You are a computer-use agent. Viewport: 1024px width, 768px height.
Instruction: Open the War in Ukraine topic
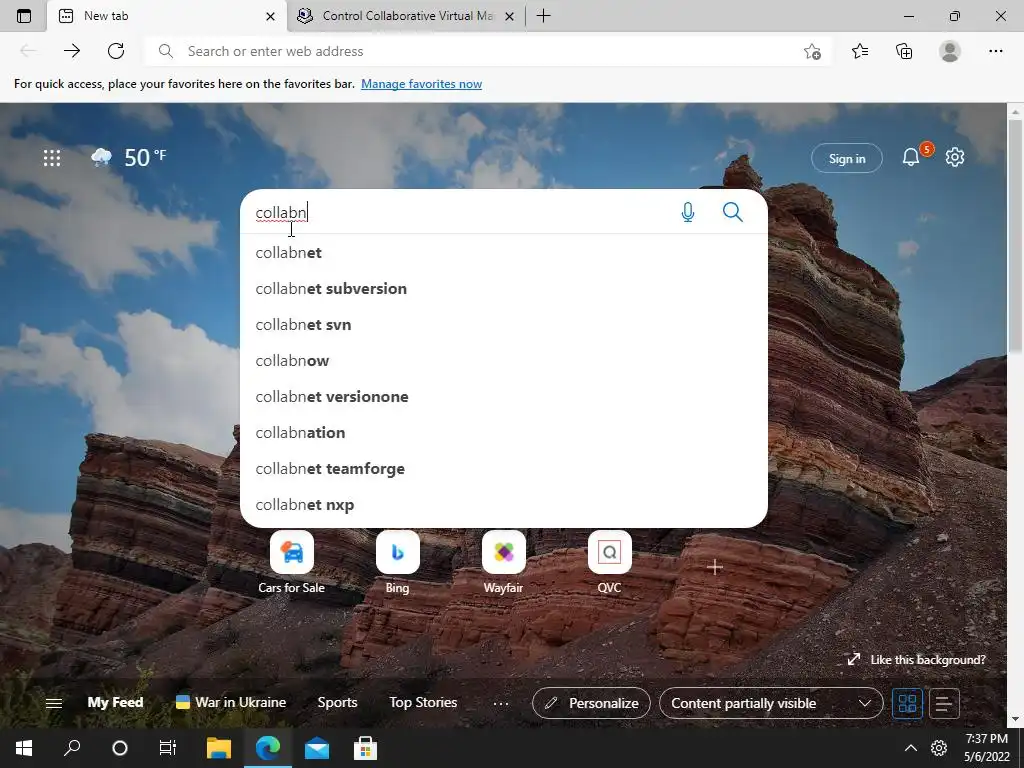tap(231, 703)
